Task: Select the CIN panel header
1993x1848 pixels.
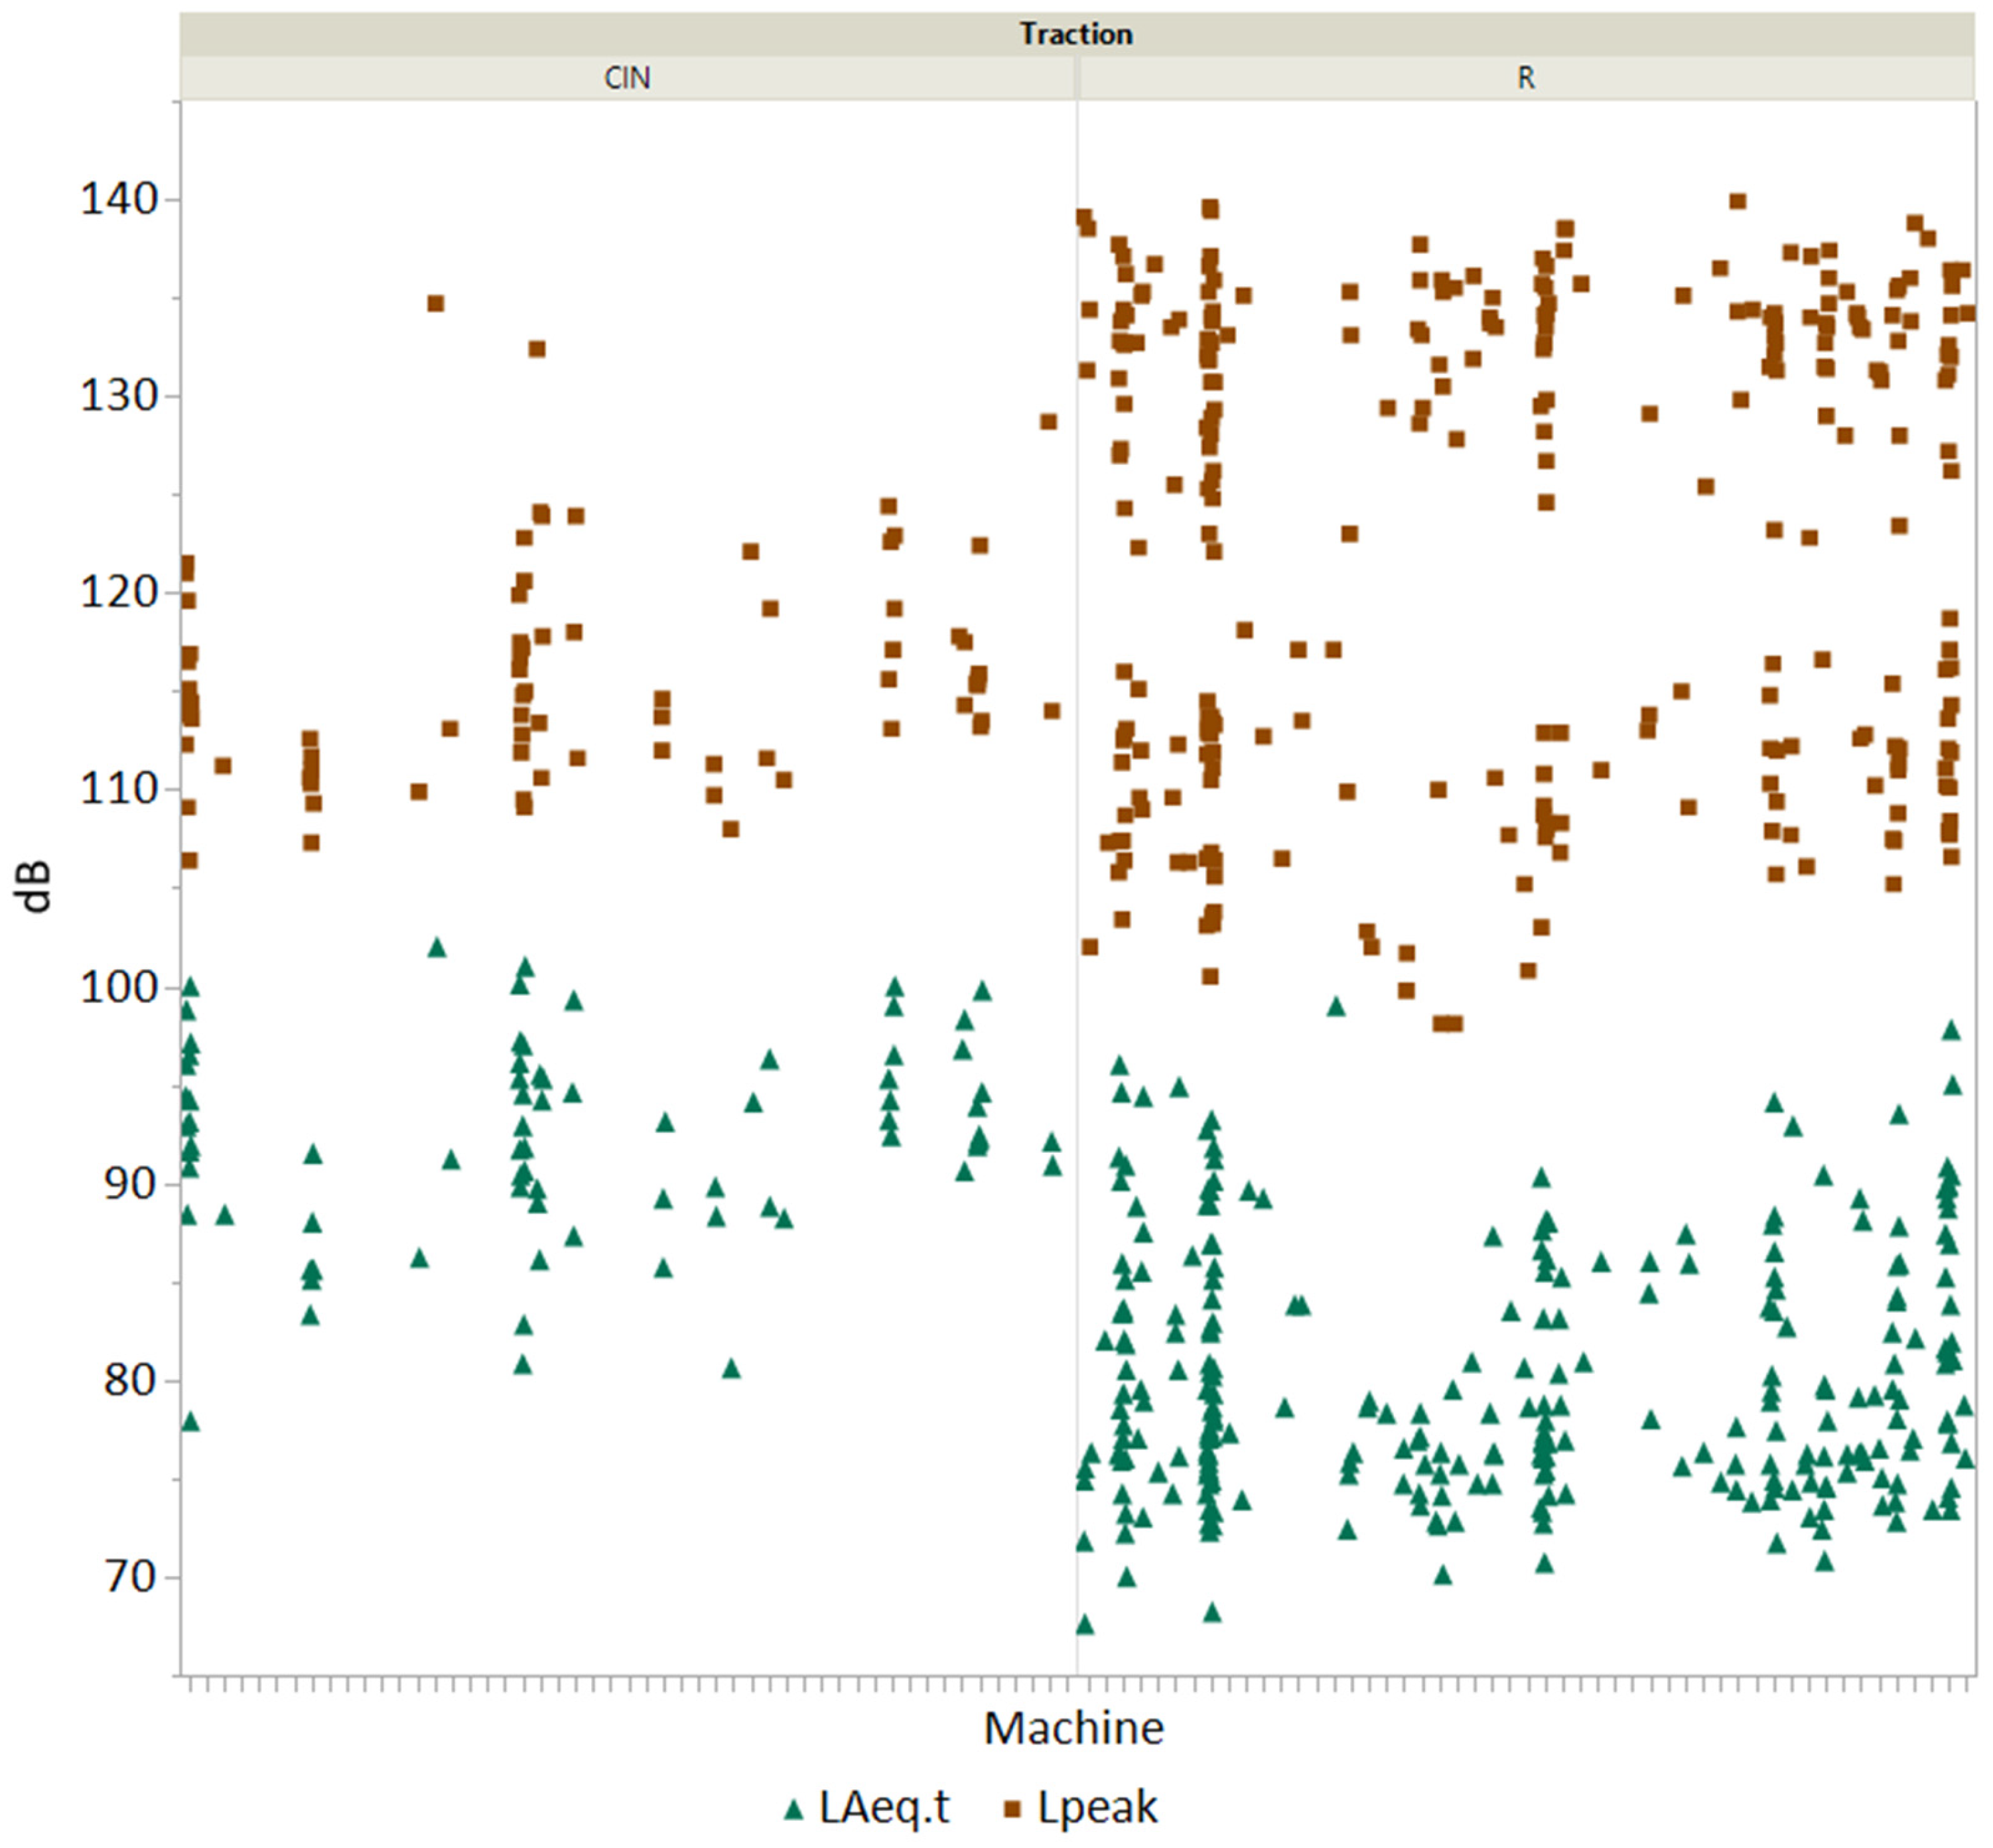Action: (x=627, y=78)
